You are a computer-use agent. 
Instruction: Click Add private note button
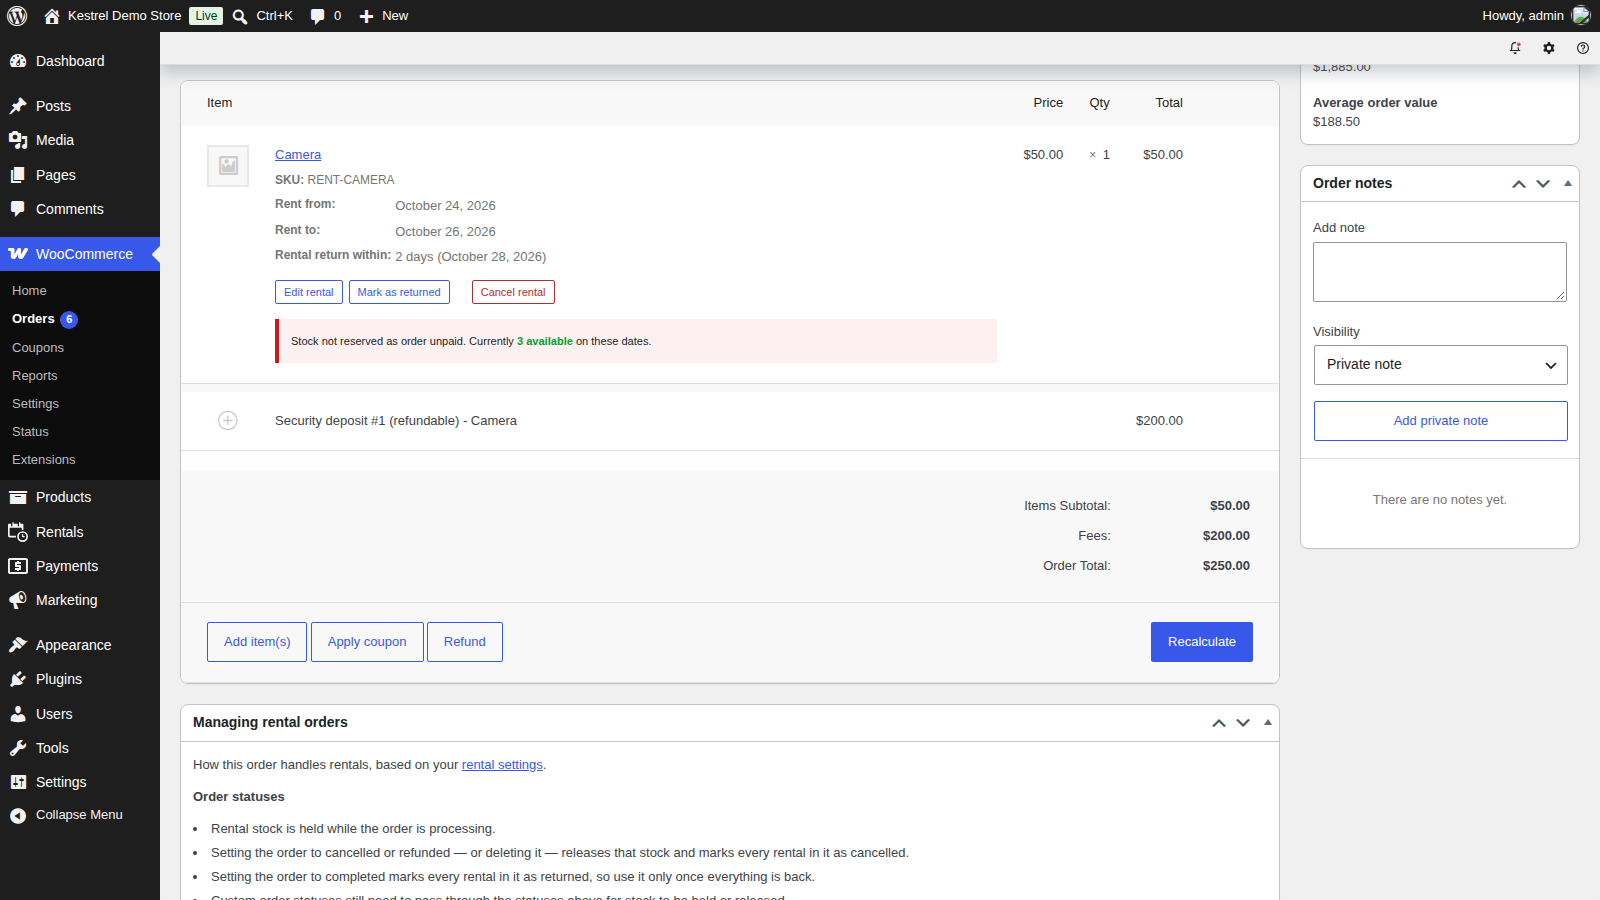(1440, 421)
